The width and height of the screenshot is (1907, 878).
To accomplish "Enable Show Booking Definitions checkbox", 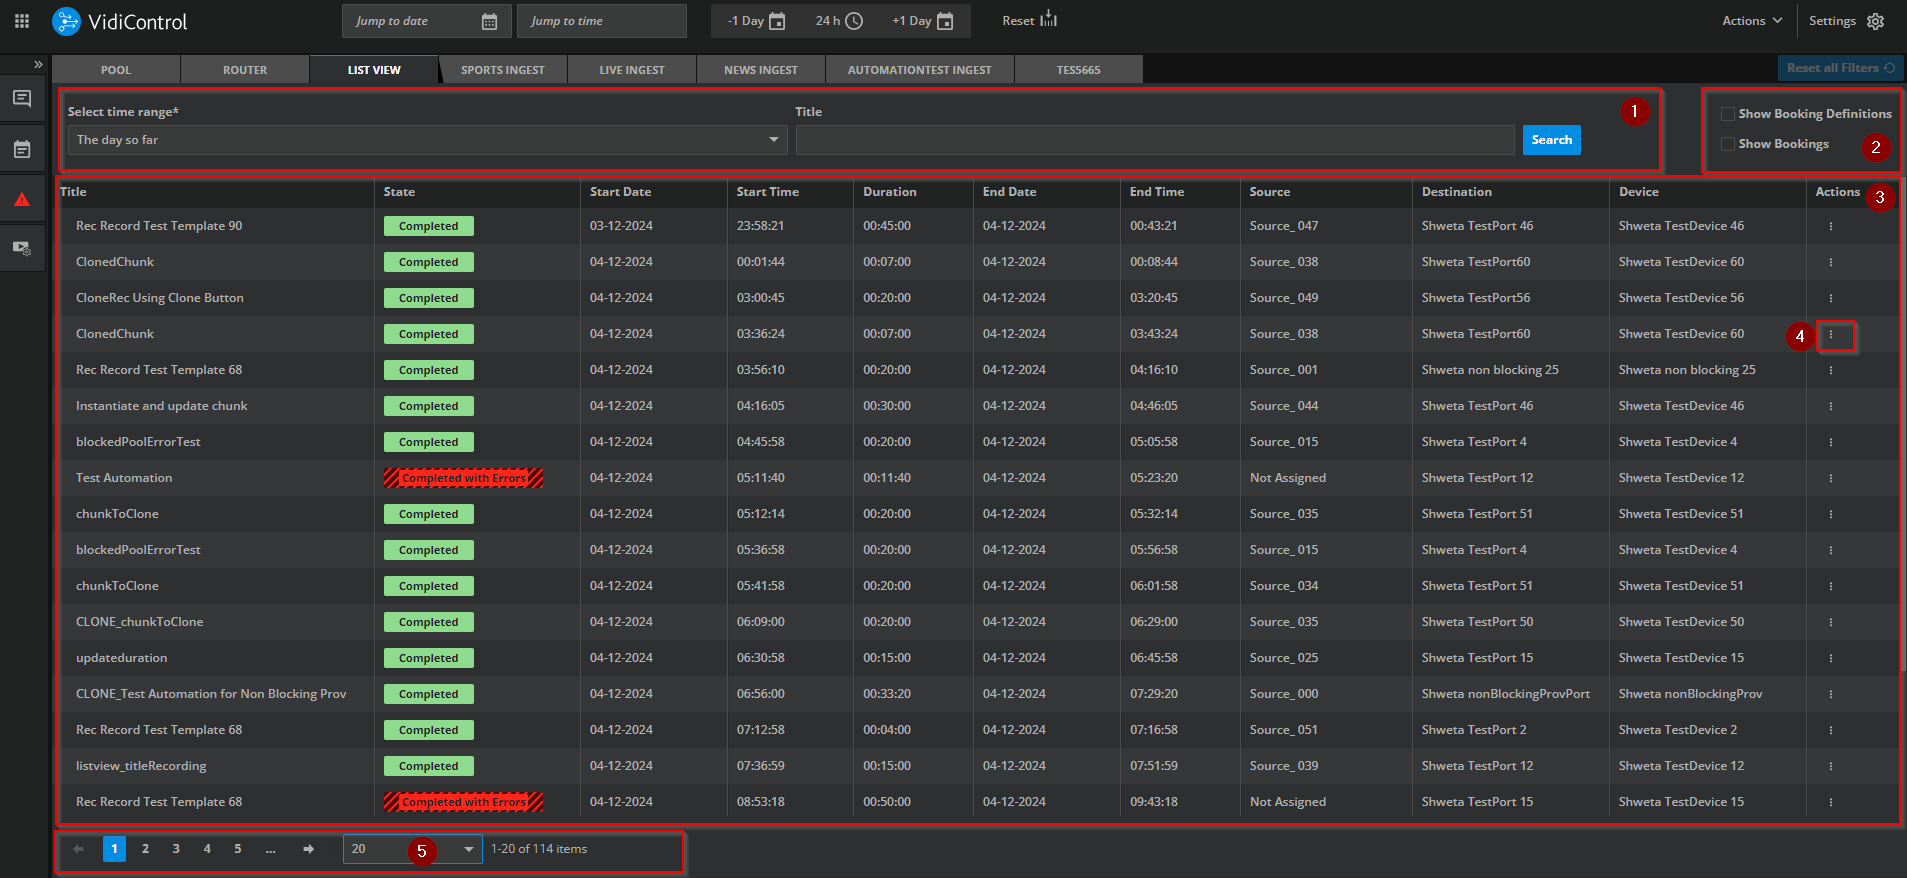I will (x=1727, y=114).
